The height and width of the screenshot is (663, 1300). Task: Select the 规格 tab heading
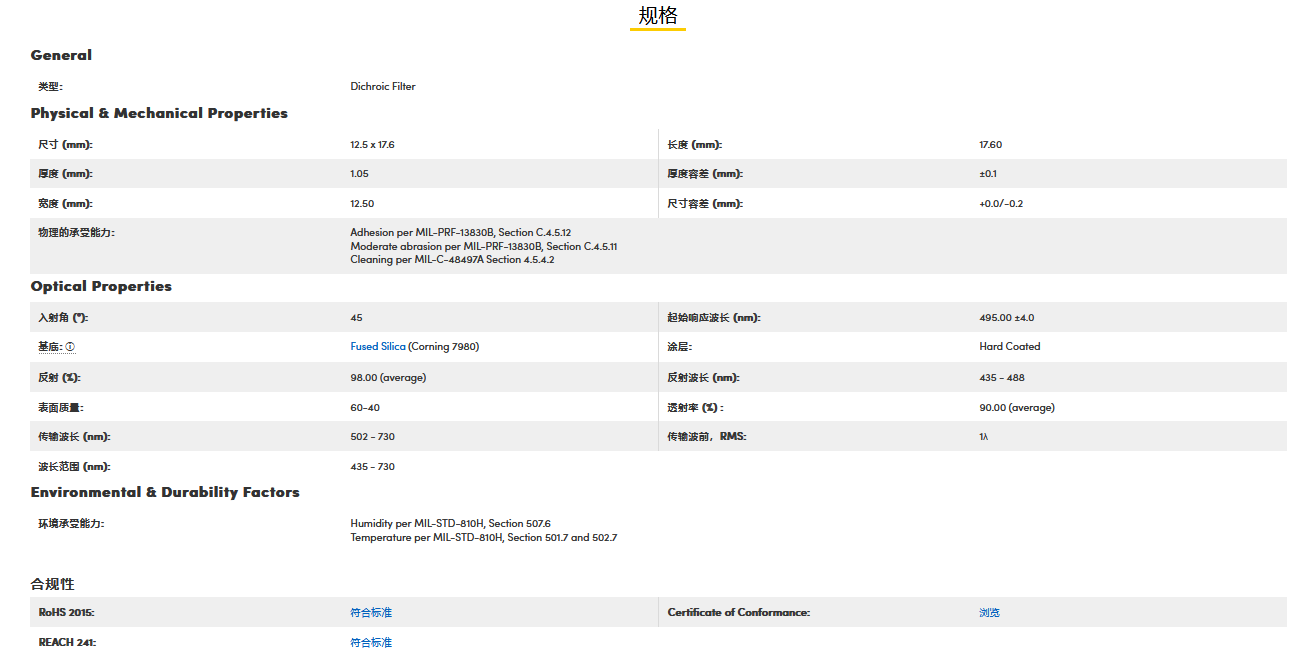(657, 16)
